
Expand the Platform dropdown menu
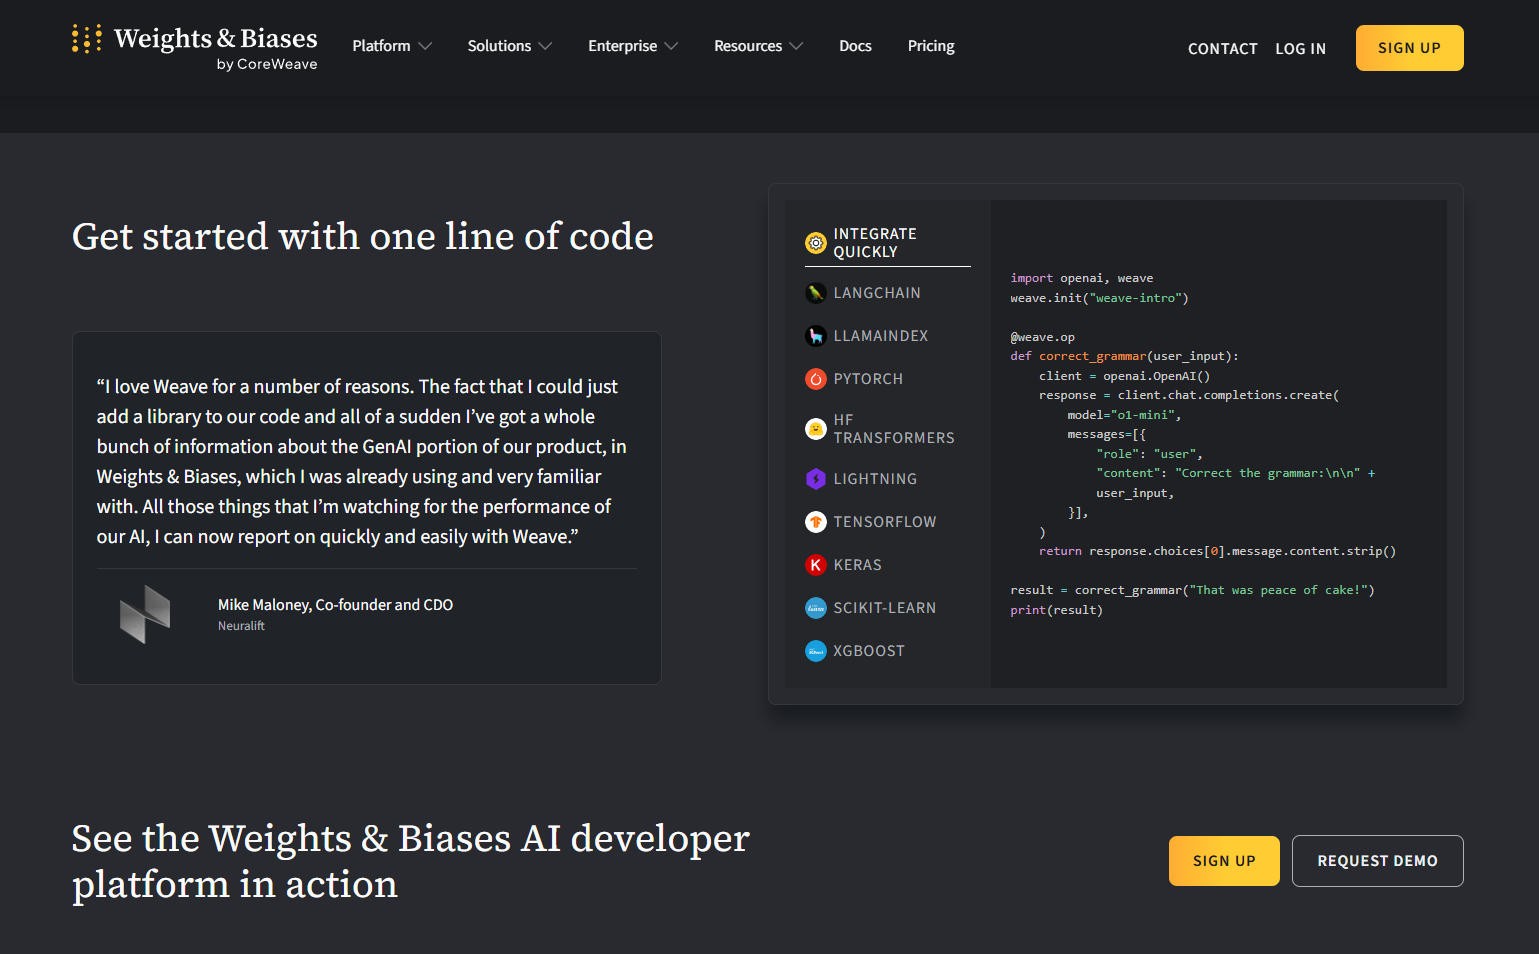click(x=391, y=46)
